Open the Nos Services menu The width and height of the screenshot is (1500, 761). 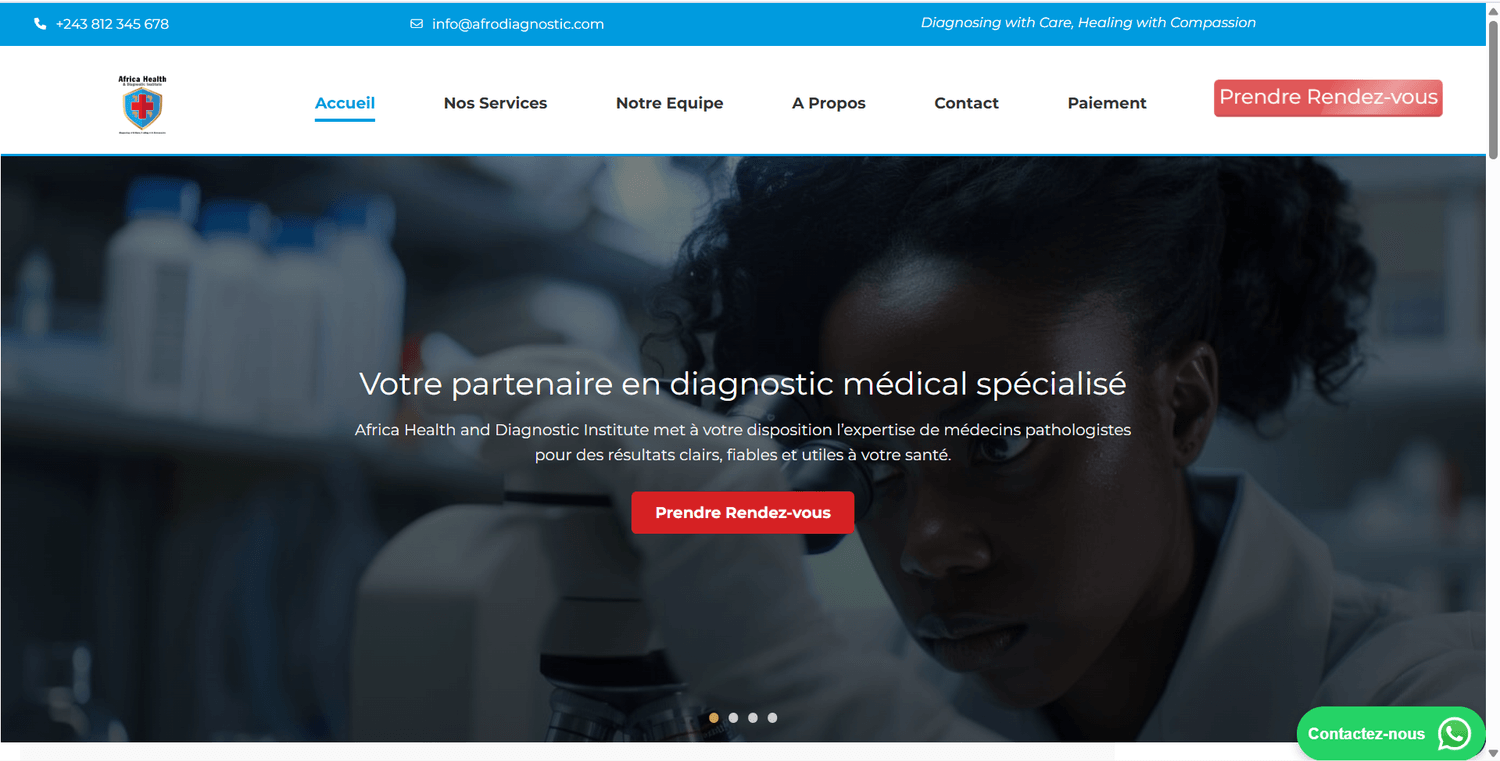(x=495, y=103)
